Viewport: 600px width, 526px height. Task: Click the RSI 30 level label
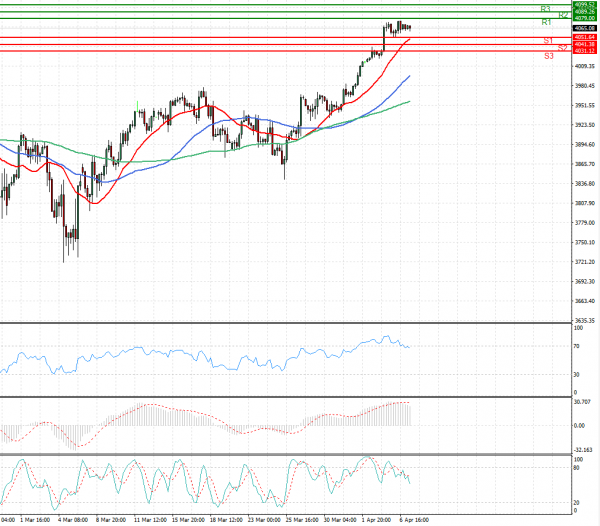(x=576, y=375)
